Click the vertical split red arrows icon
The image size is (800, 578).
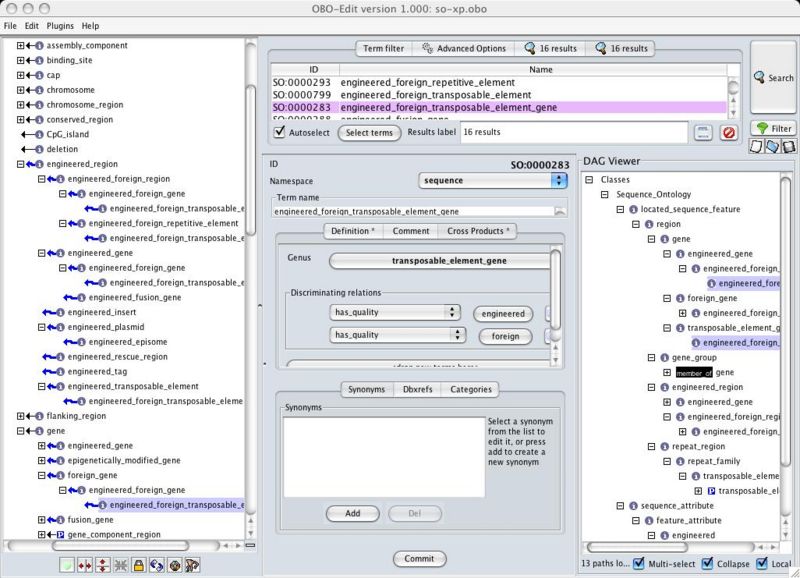[103, 565]
